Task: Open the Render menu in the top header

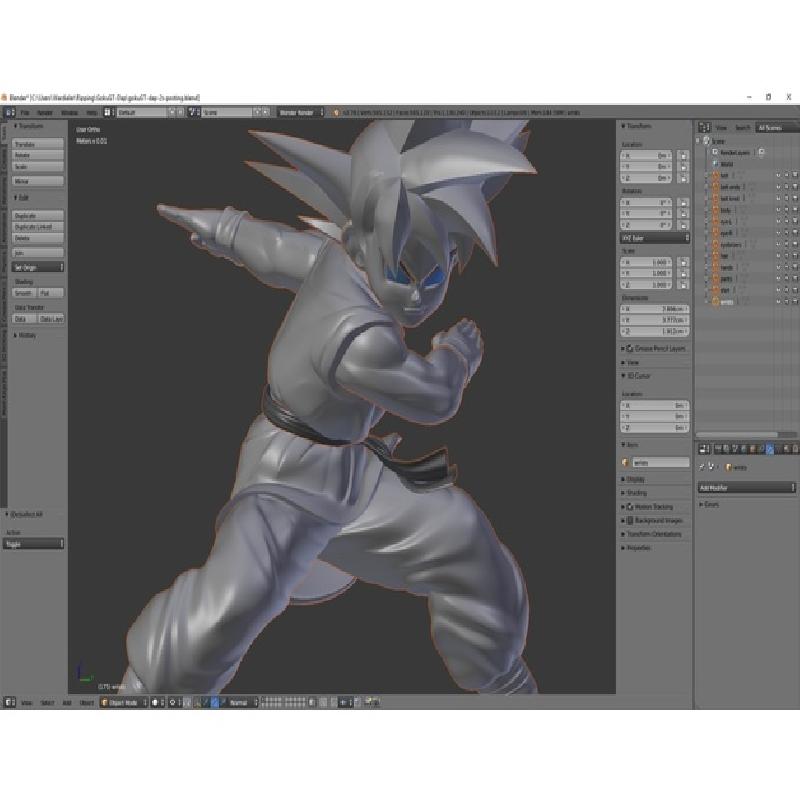Action: point(45,112)
